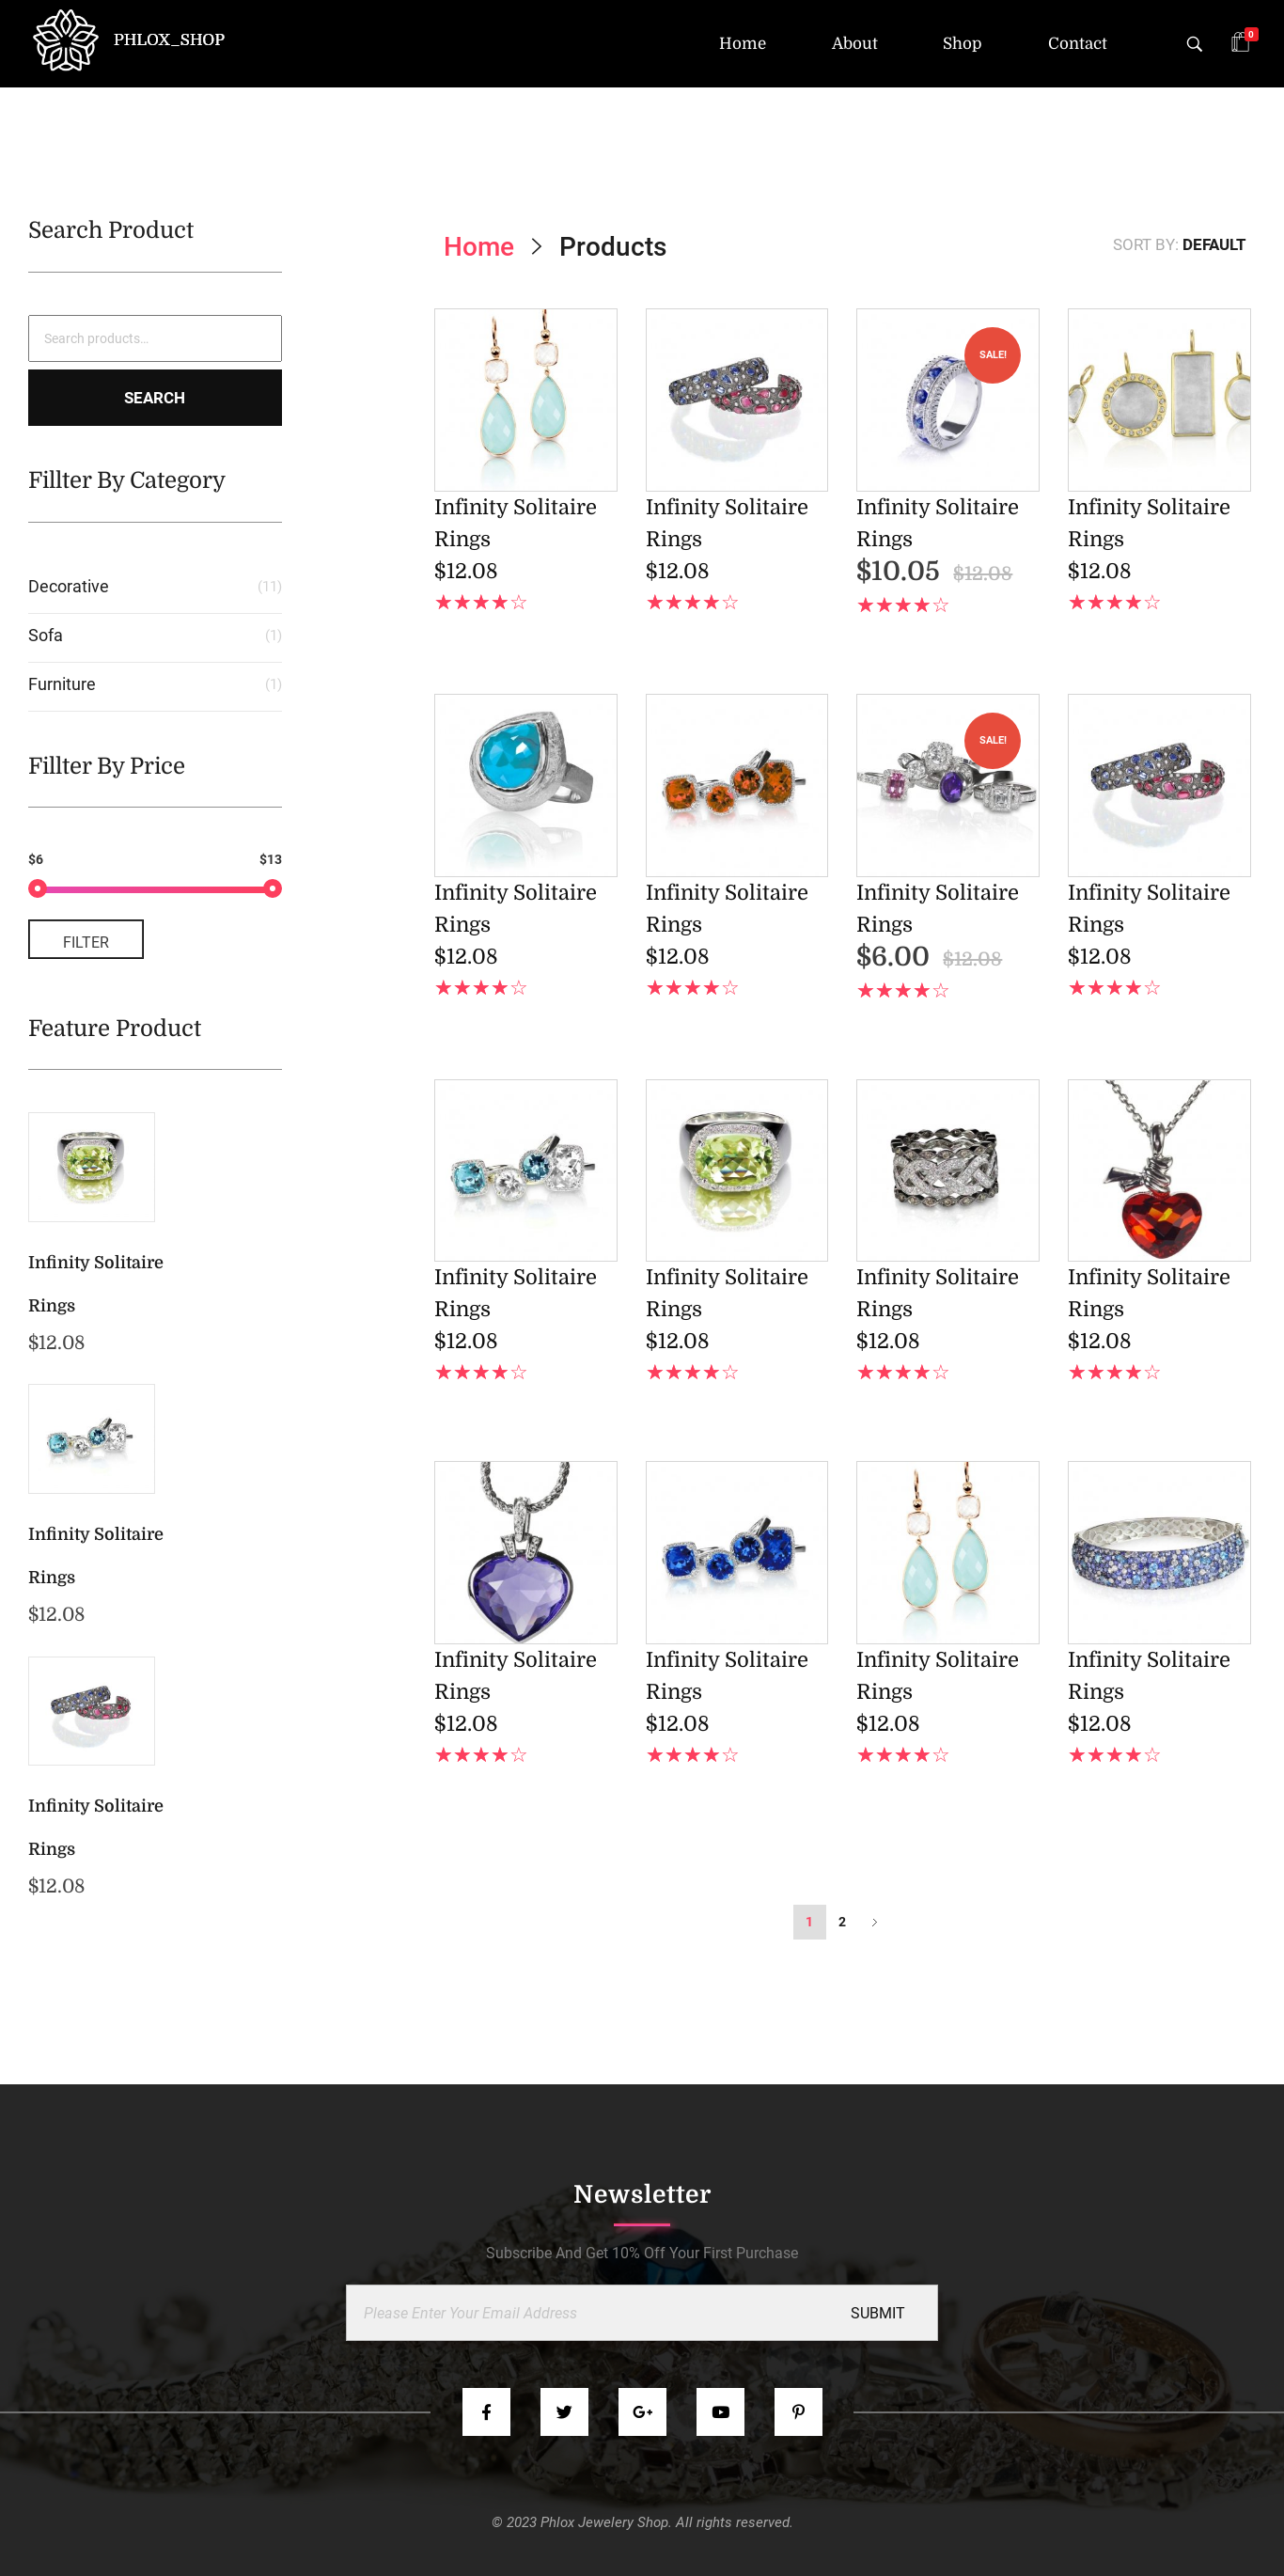Screen dimensions: 1284x2576
Task: Click the FILTER price button
Action: (x=86, y=940)
